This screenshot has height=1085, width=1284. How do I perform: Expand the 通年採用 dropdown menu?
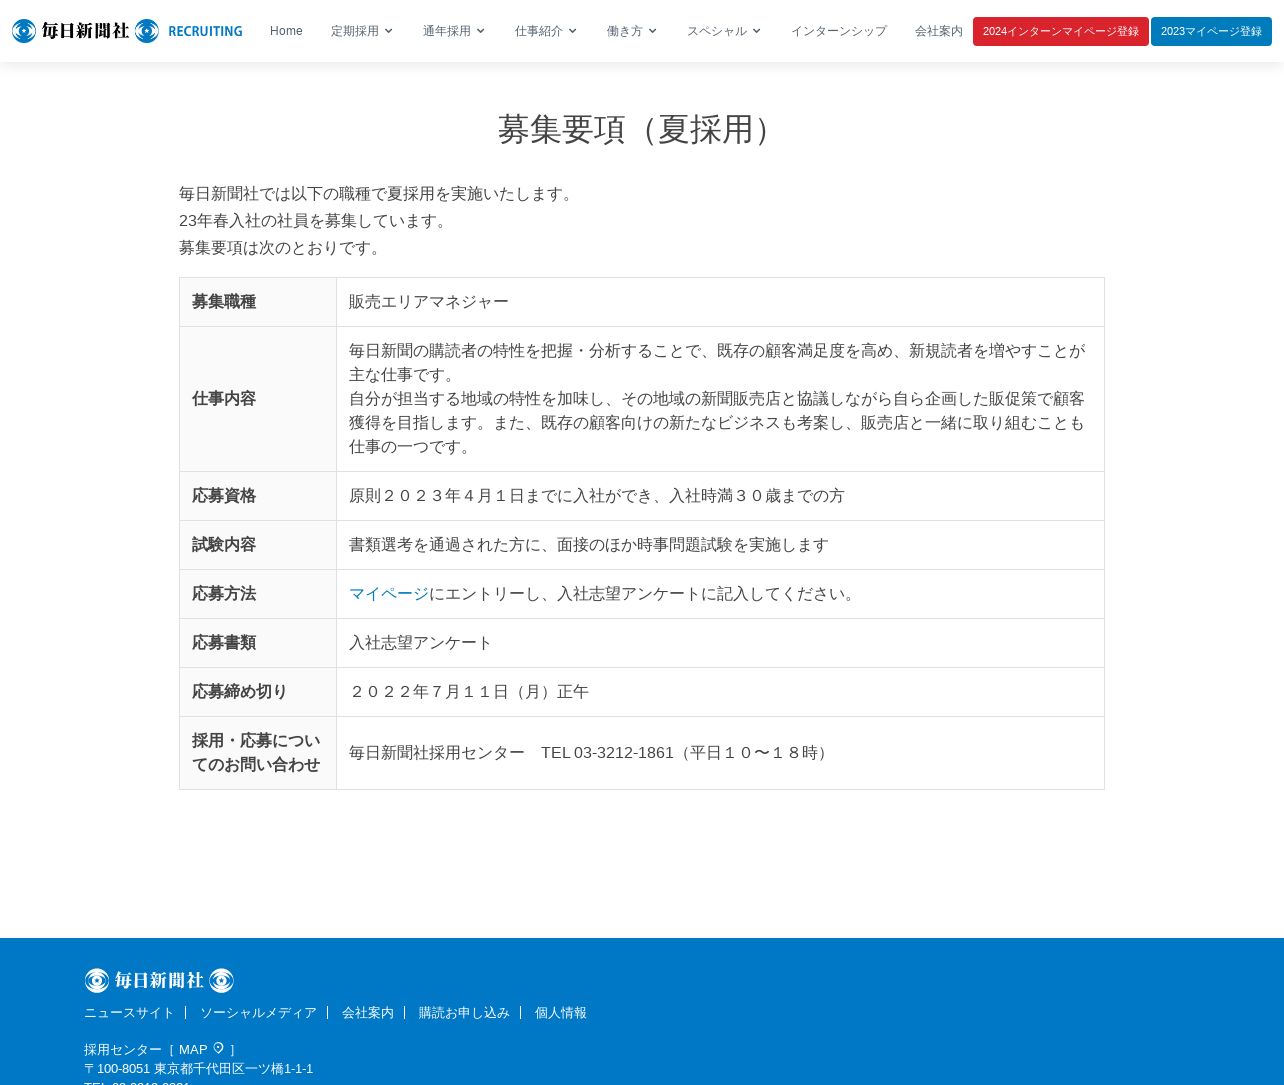tap(454, 31)
